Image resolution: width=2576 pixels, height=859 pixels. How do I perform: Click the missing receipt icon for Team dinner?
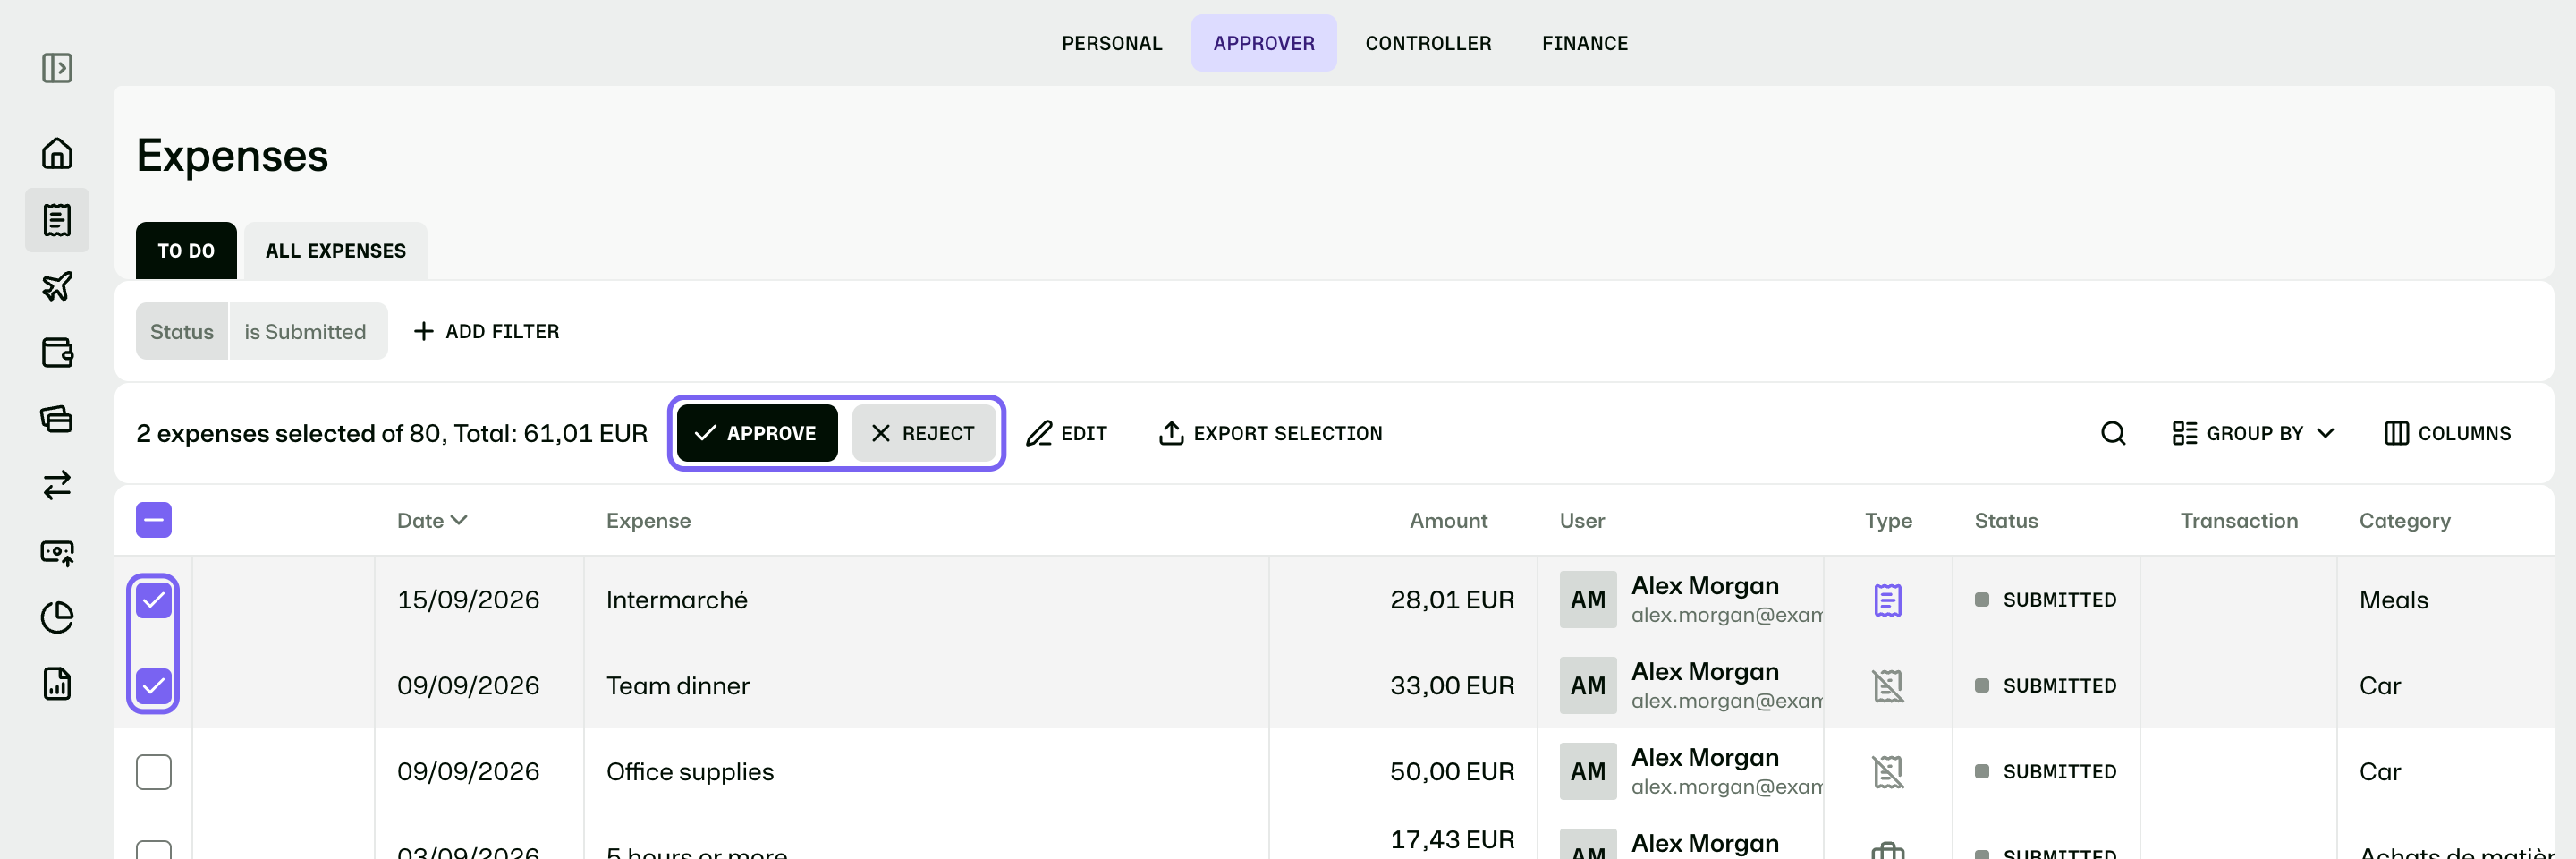pyautogui.click(x=1887, y=686)
